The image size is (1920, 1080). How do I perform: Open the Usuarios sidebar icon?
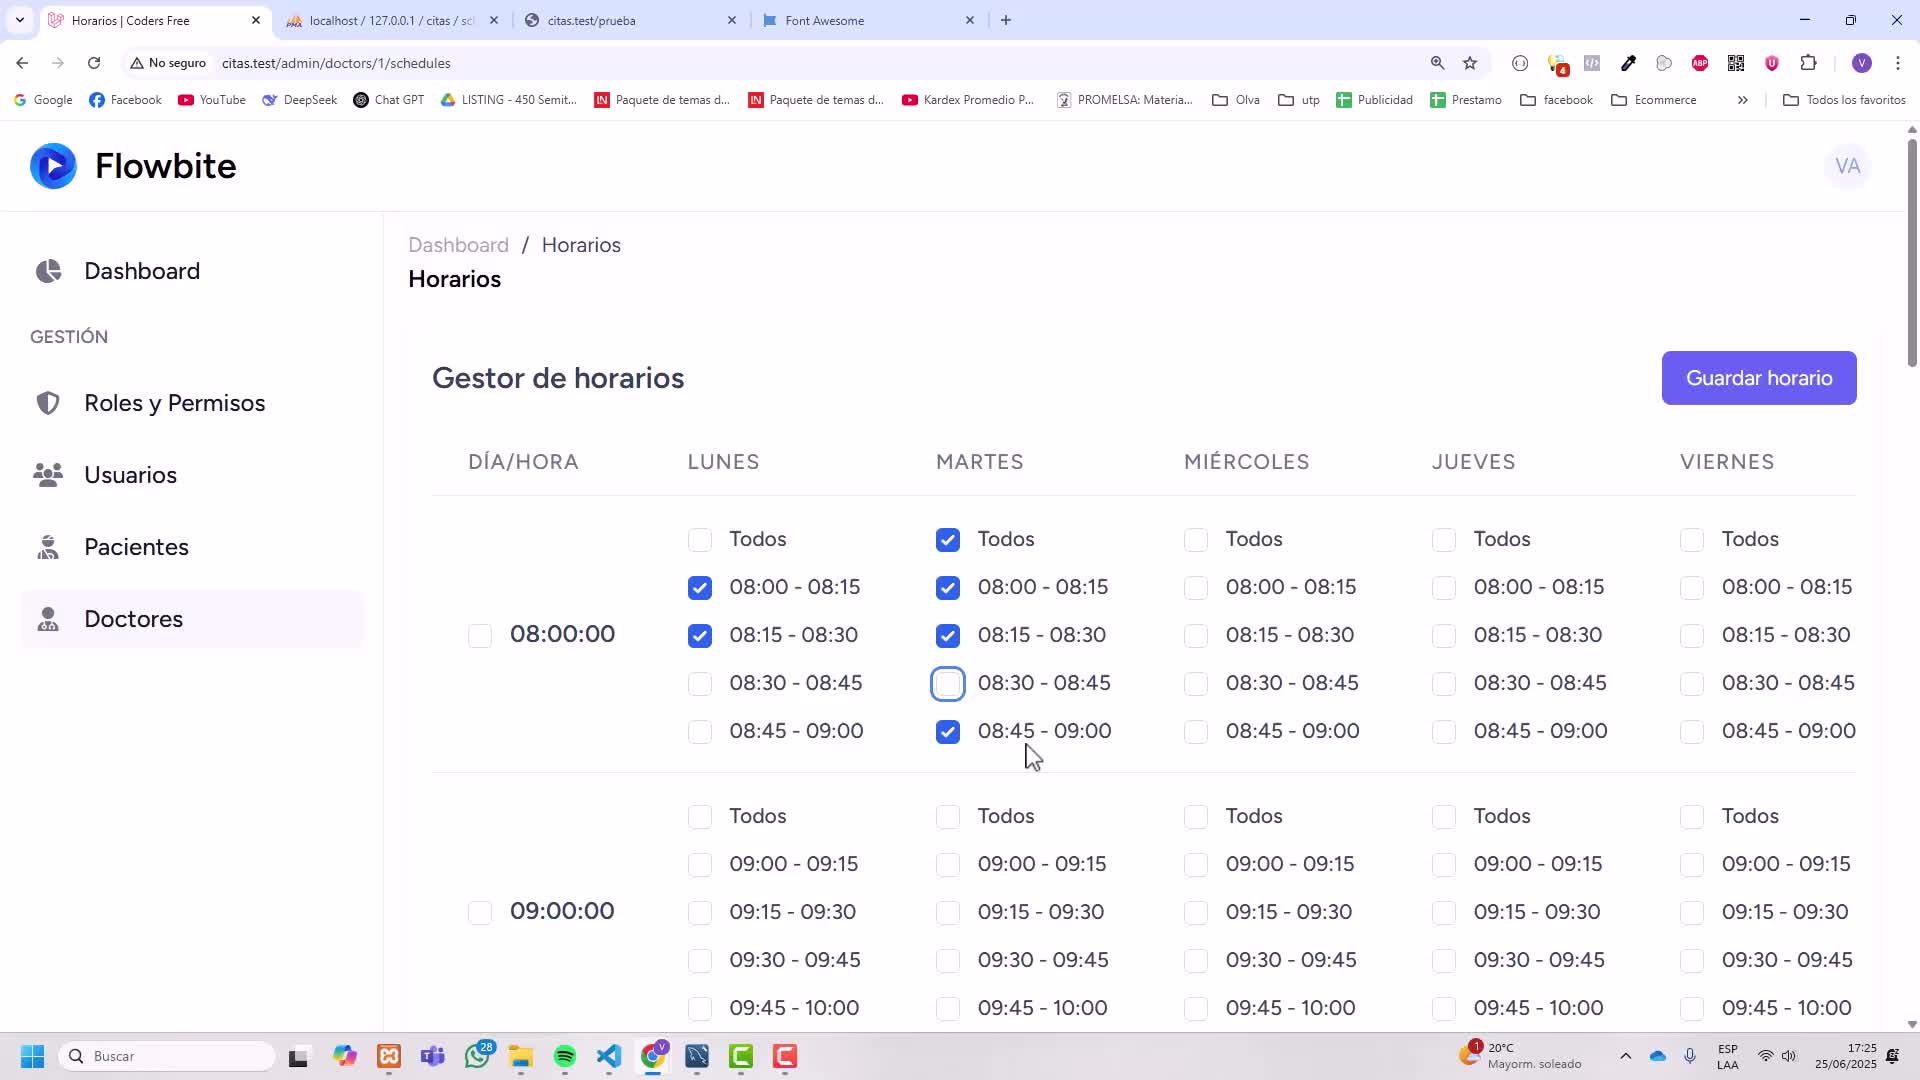tap(48, 475)
